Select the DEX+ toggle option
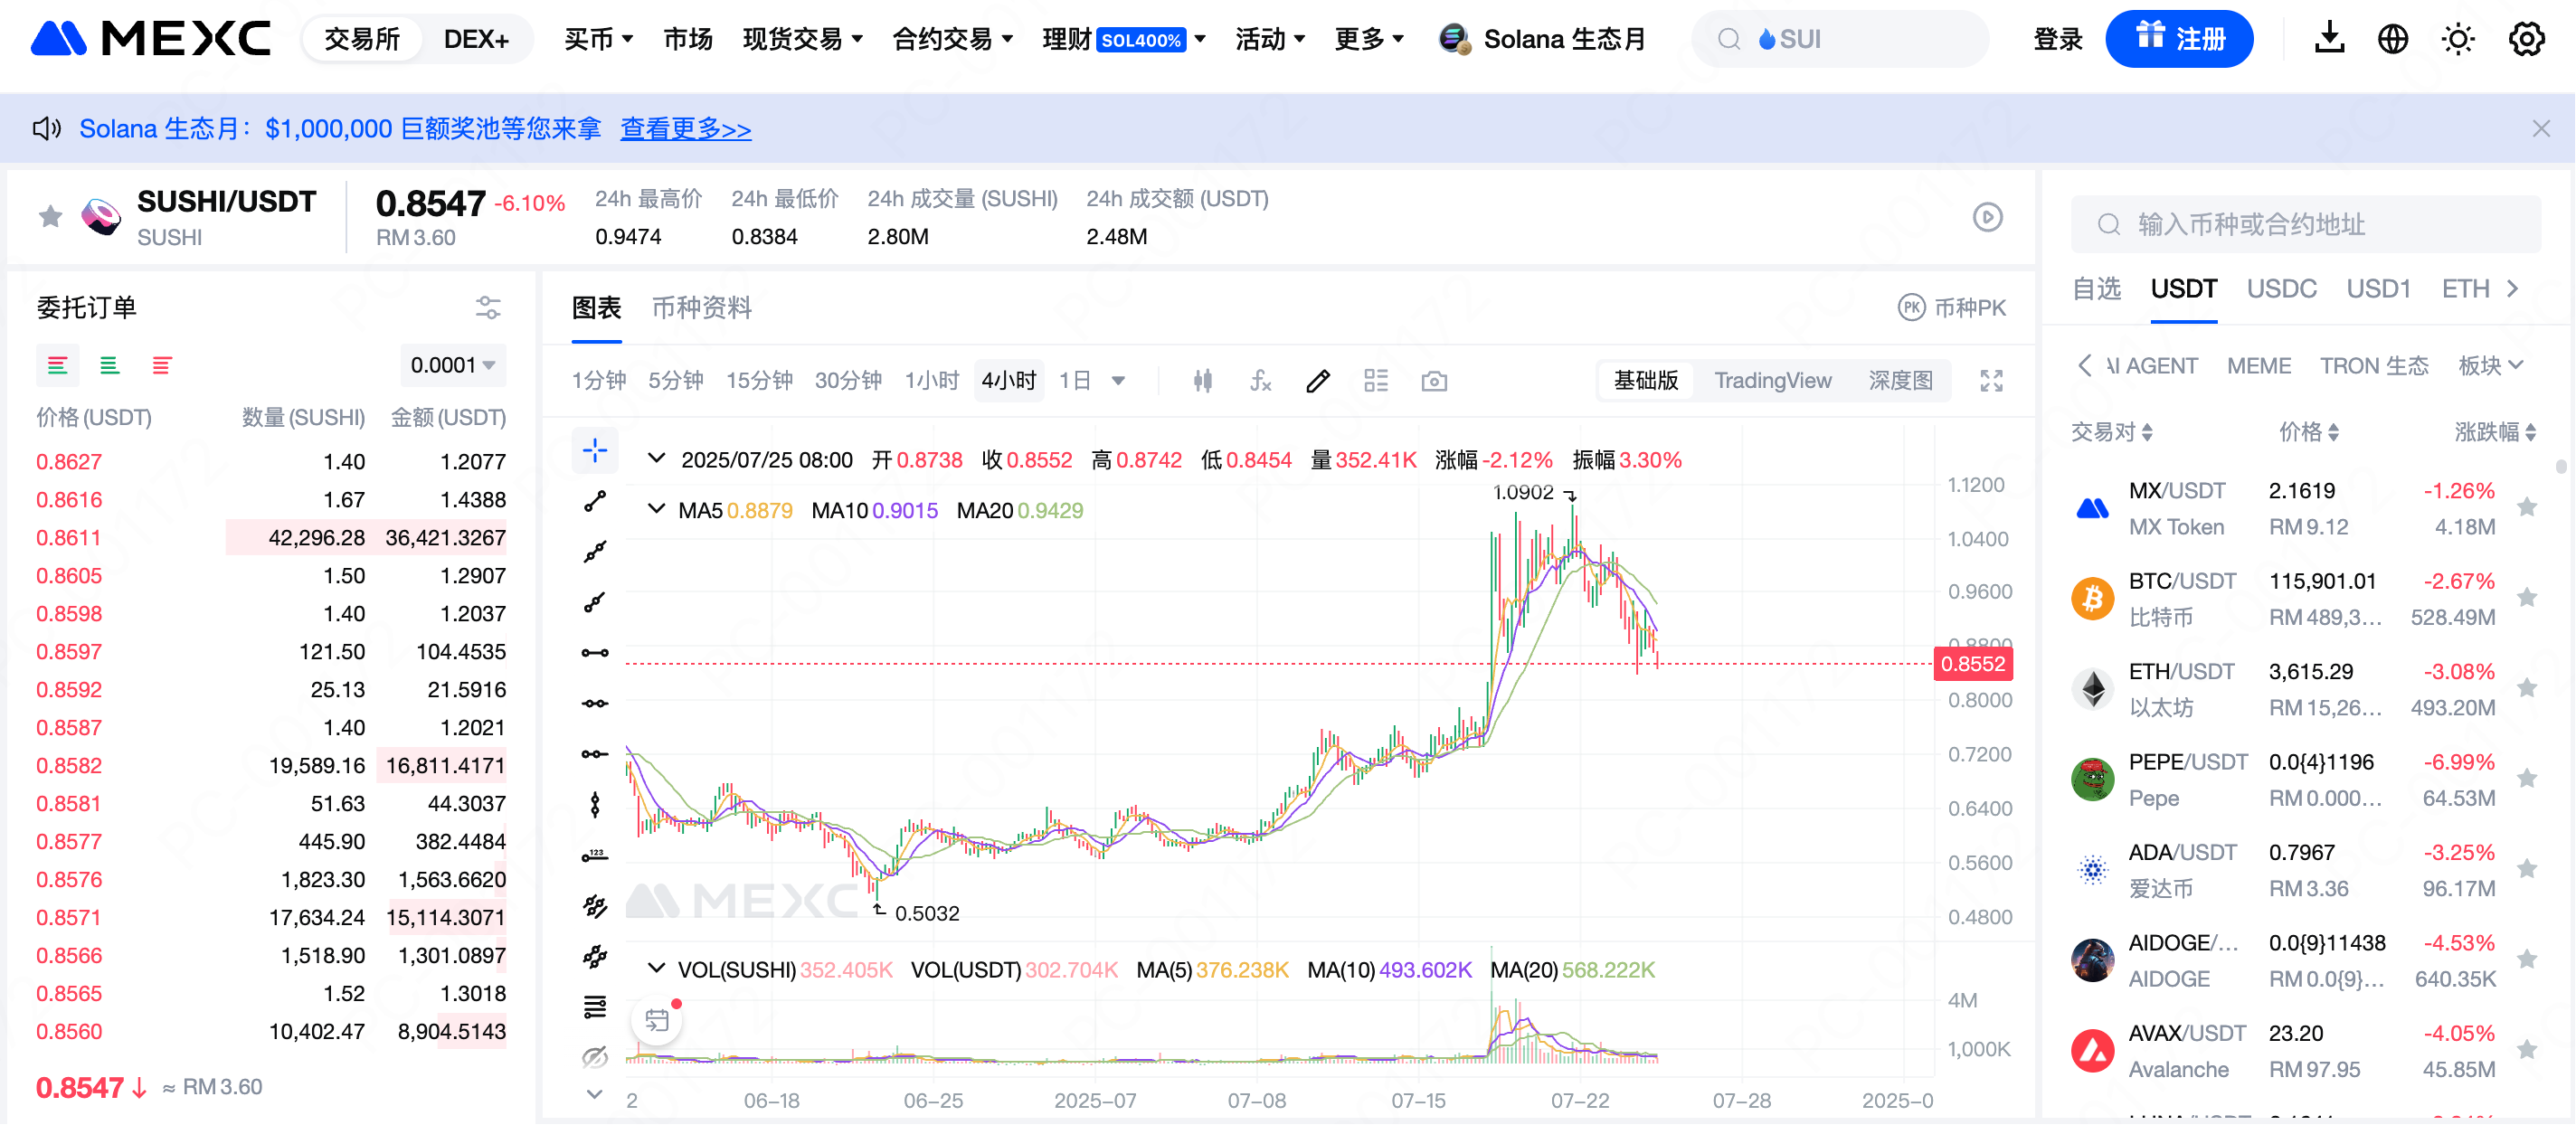The height and width of the screenshot is (1125, 2576). 476,39
